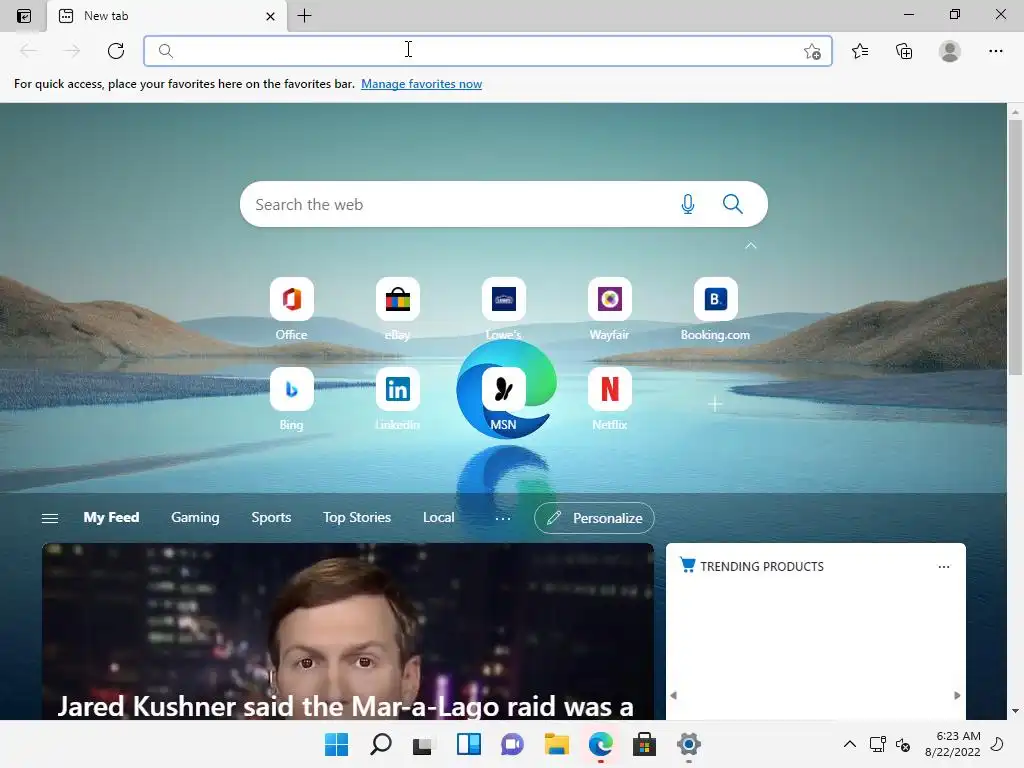
Task: Open the Bing quick link
Action: click(291, 399)
